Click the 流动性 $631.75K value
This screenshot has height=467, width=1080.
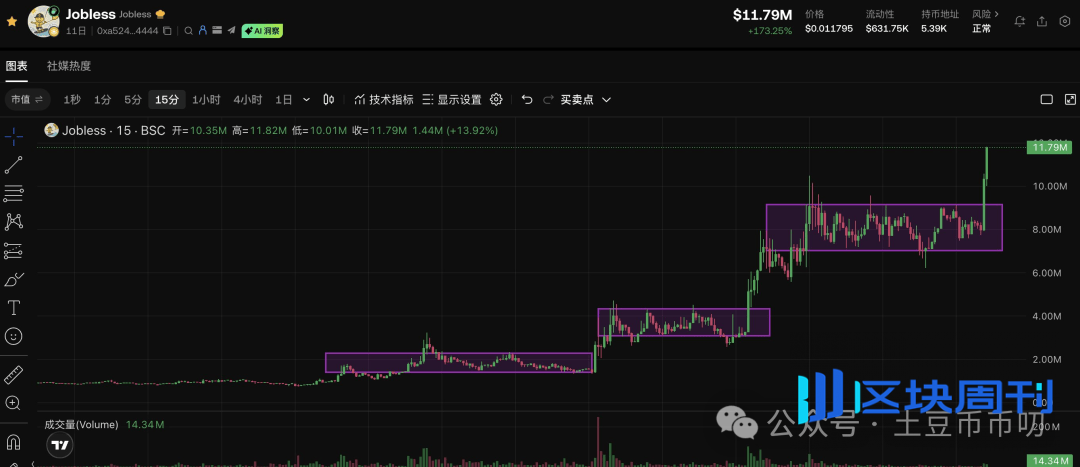tap(887, 29)
